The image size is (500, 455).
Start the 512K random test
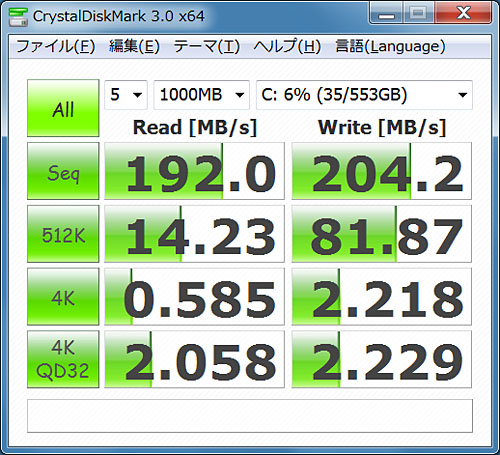point(63,234)
